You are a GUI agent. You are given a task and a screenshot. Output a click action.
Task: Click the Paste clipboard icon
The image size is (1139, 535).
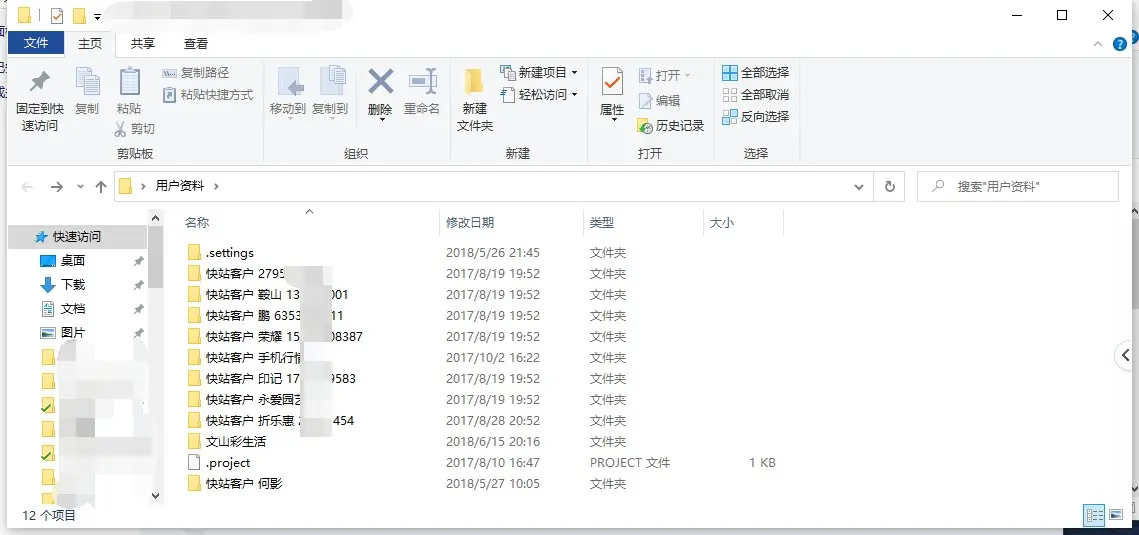pos(129,81)
